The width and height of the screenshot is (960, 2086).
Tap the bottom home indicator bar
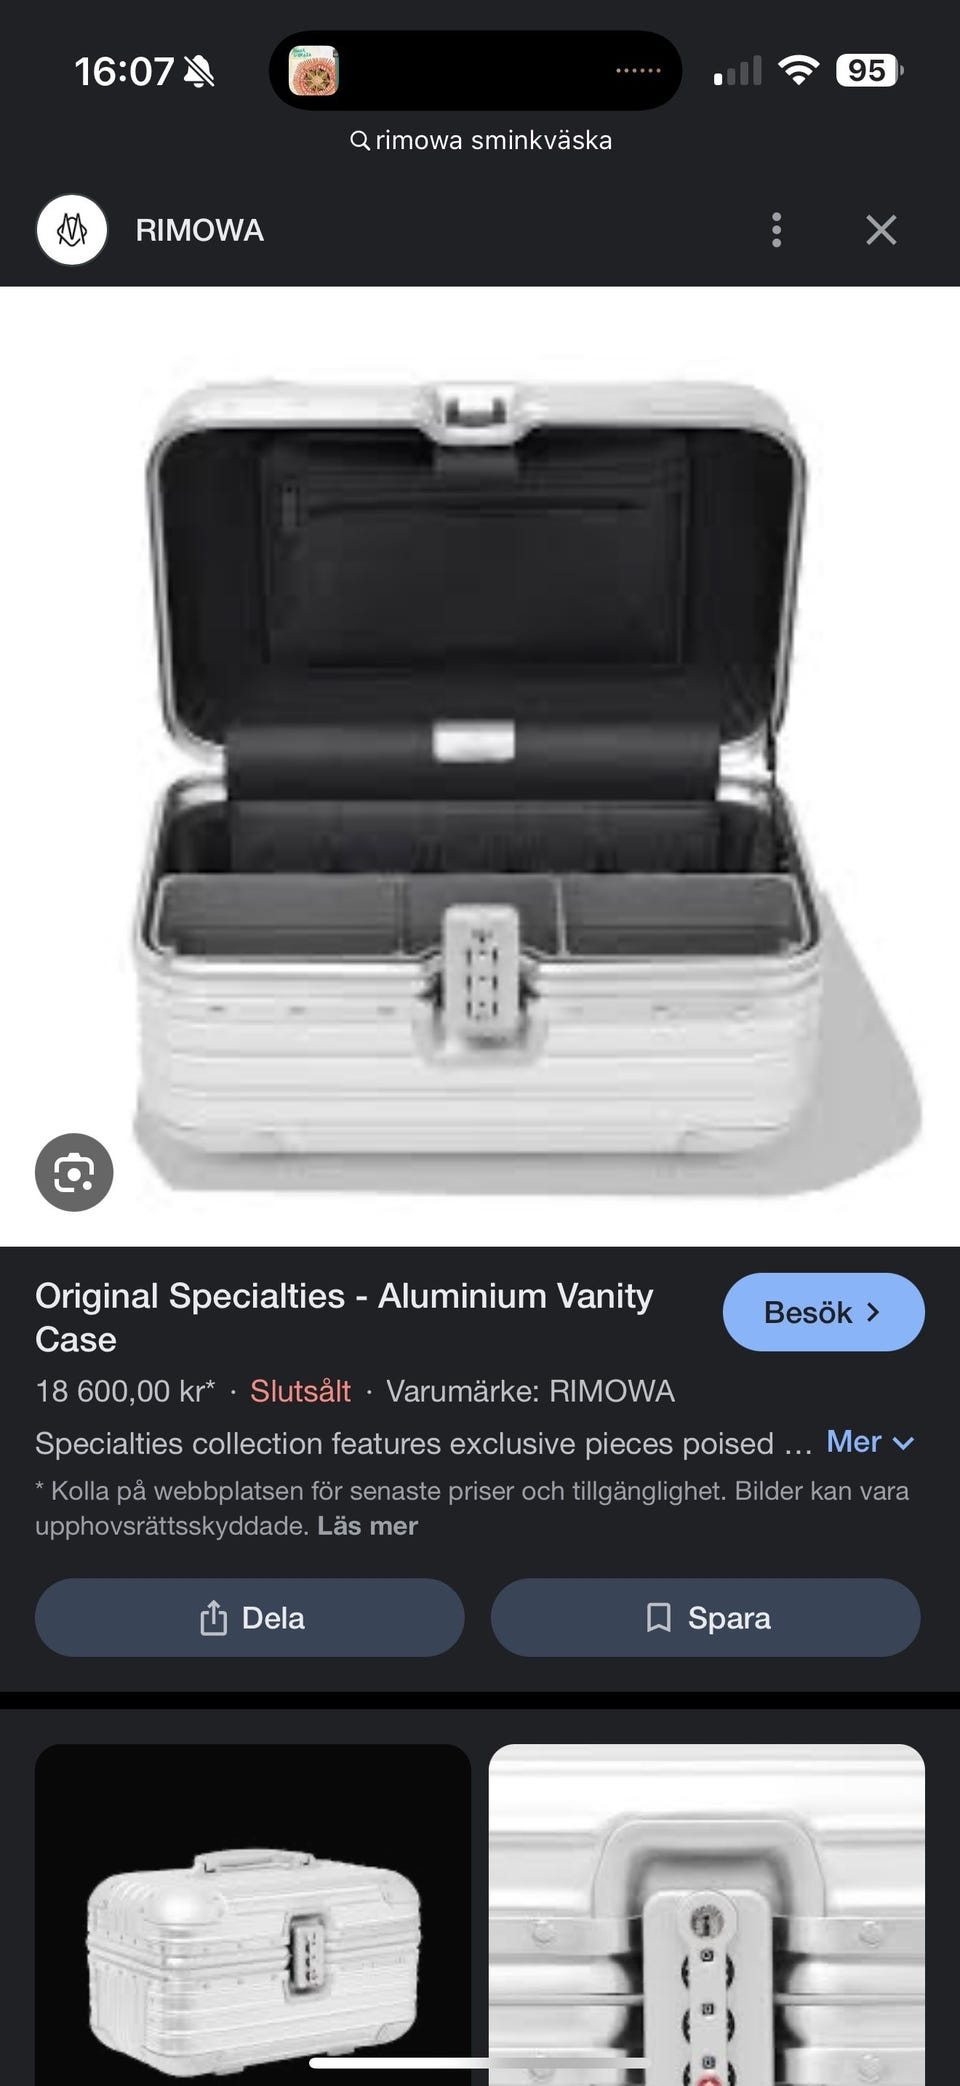[x=480, y=2062]
